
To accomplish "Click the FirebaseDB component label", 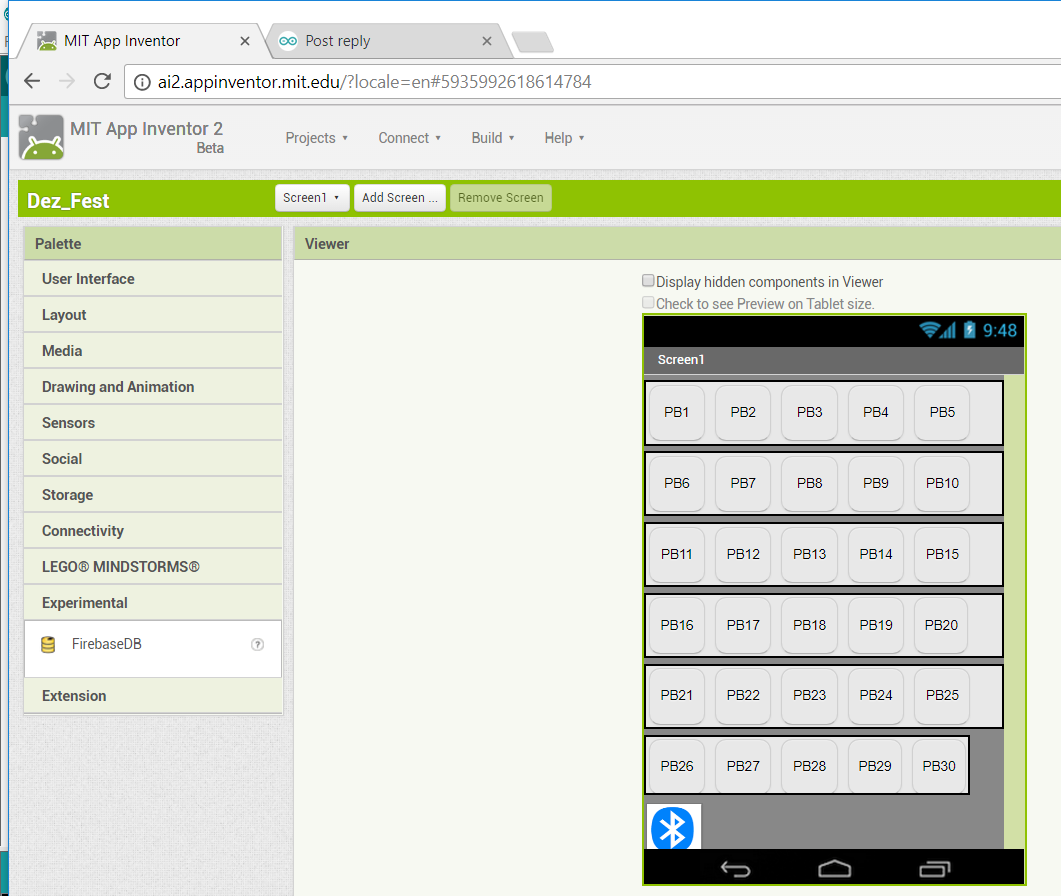I will pyautogui.click(x=107, y=644).
